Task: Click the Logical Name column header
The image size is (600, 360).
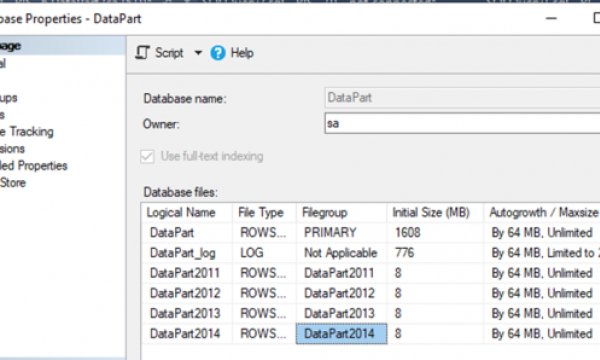Action: coord(187,212)
